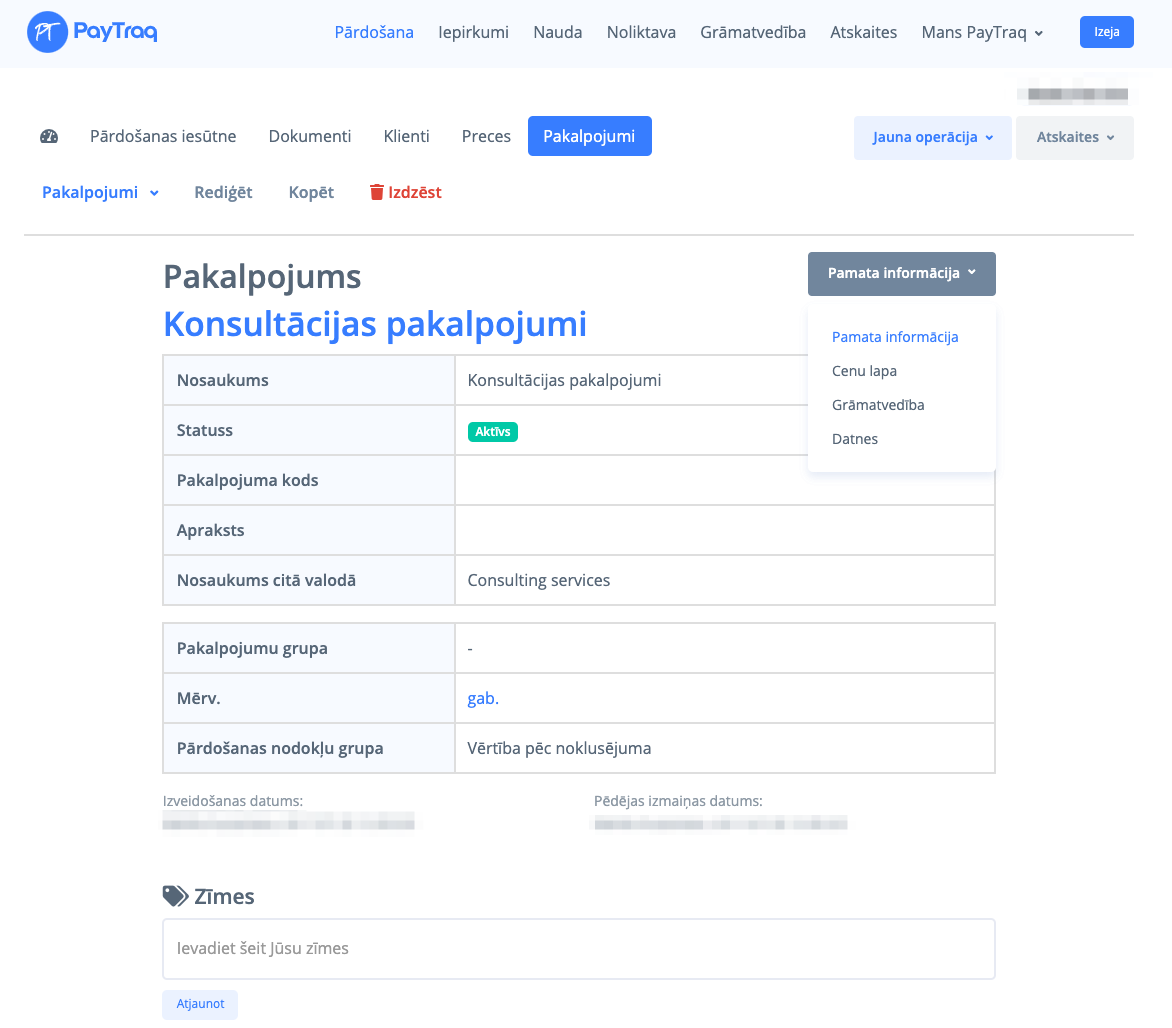Click the gab. unit link

[x=483, y=698]
